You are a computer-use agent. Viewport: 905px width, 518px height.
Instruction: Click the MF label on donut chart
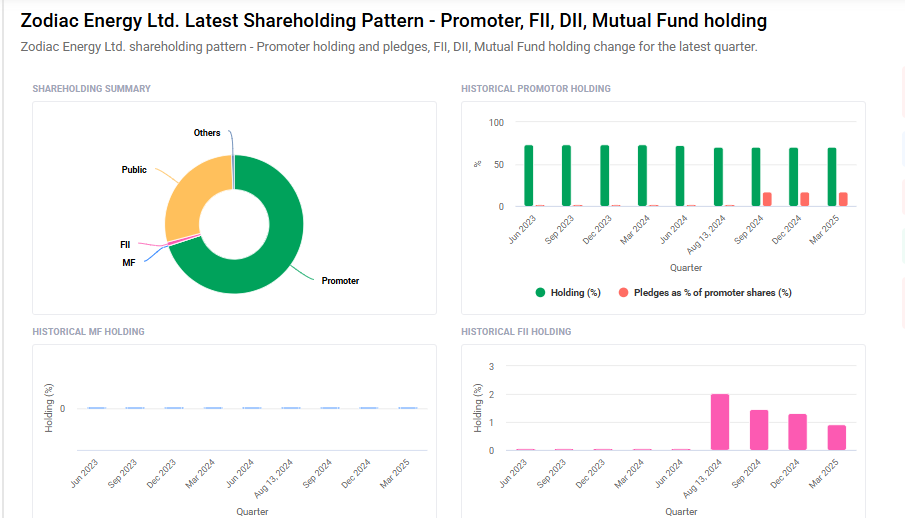(x=129, y=263)
